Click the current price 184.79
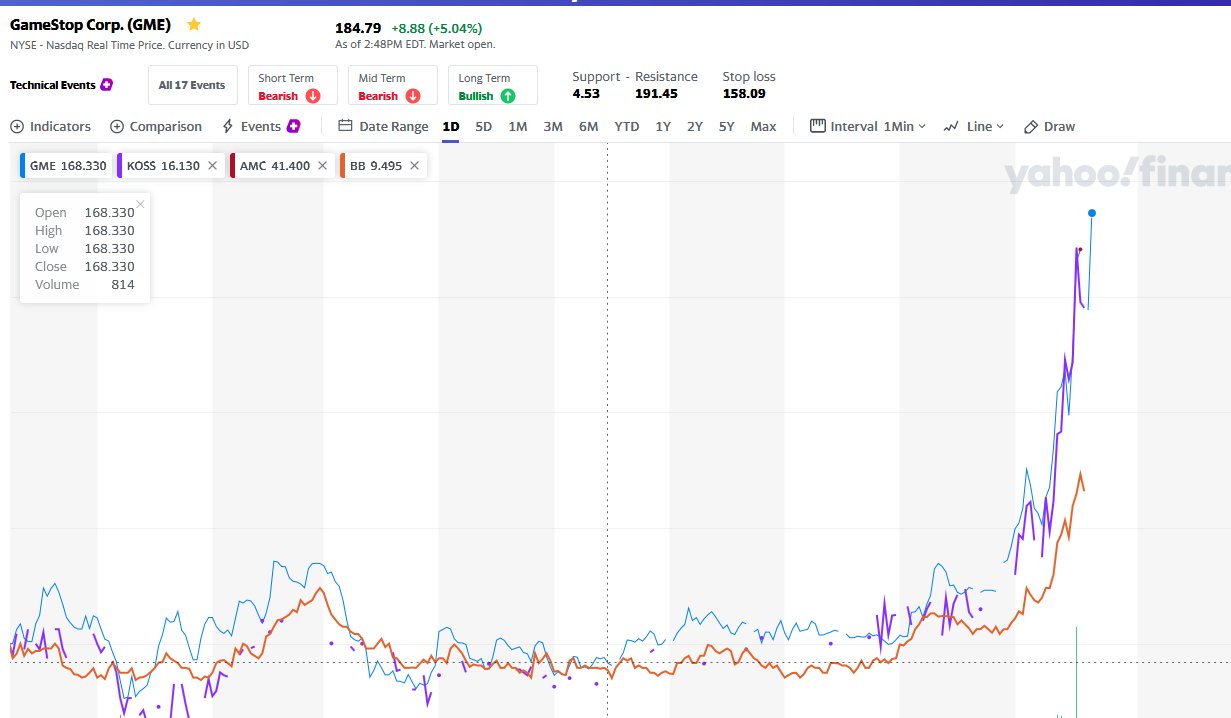Screen dimensions: 1231x718 pos(358,28)
